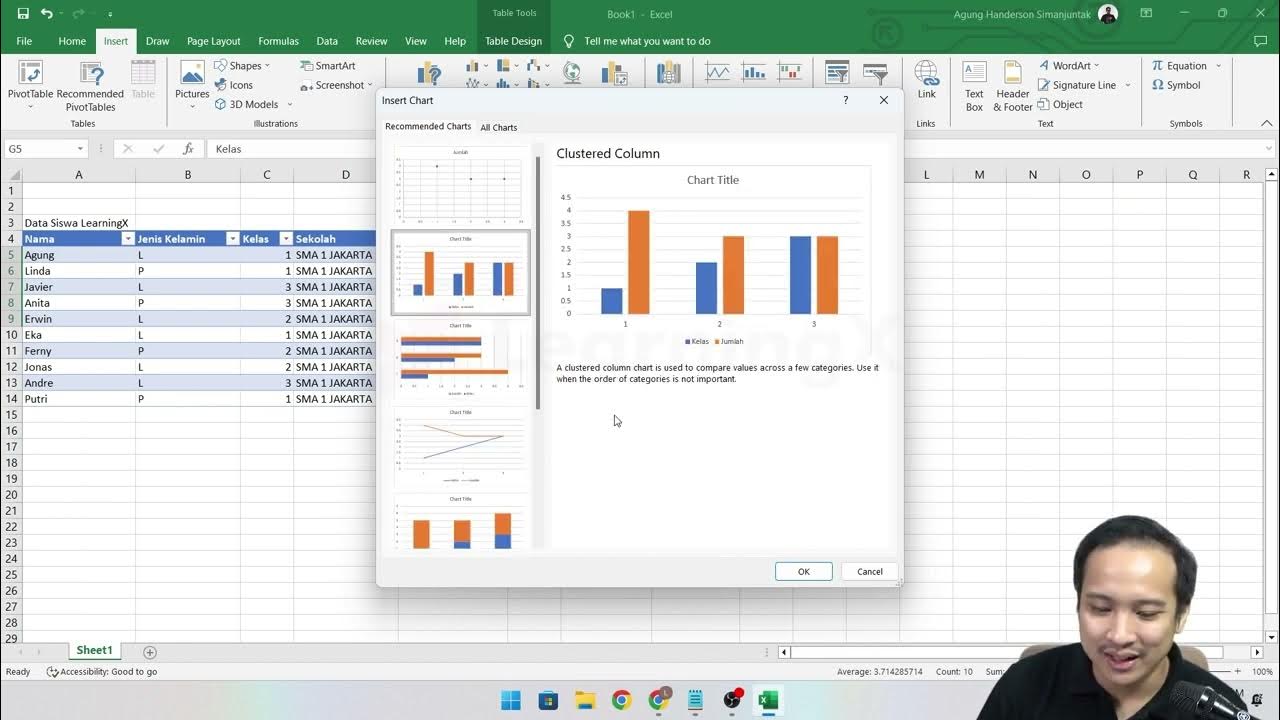The image size is (1280, 720).
Task: Select the Data Siswa LearningX cell
Action: tap(77, 223)
